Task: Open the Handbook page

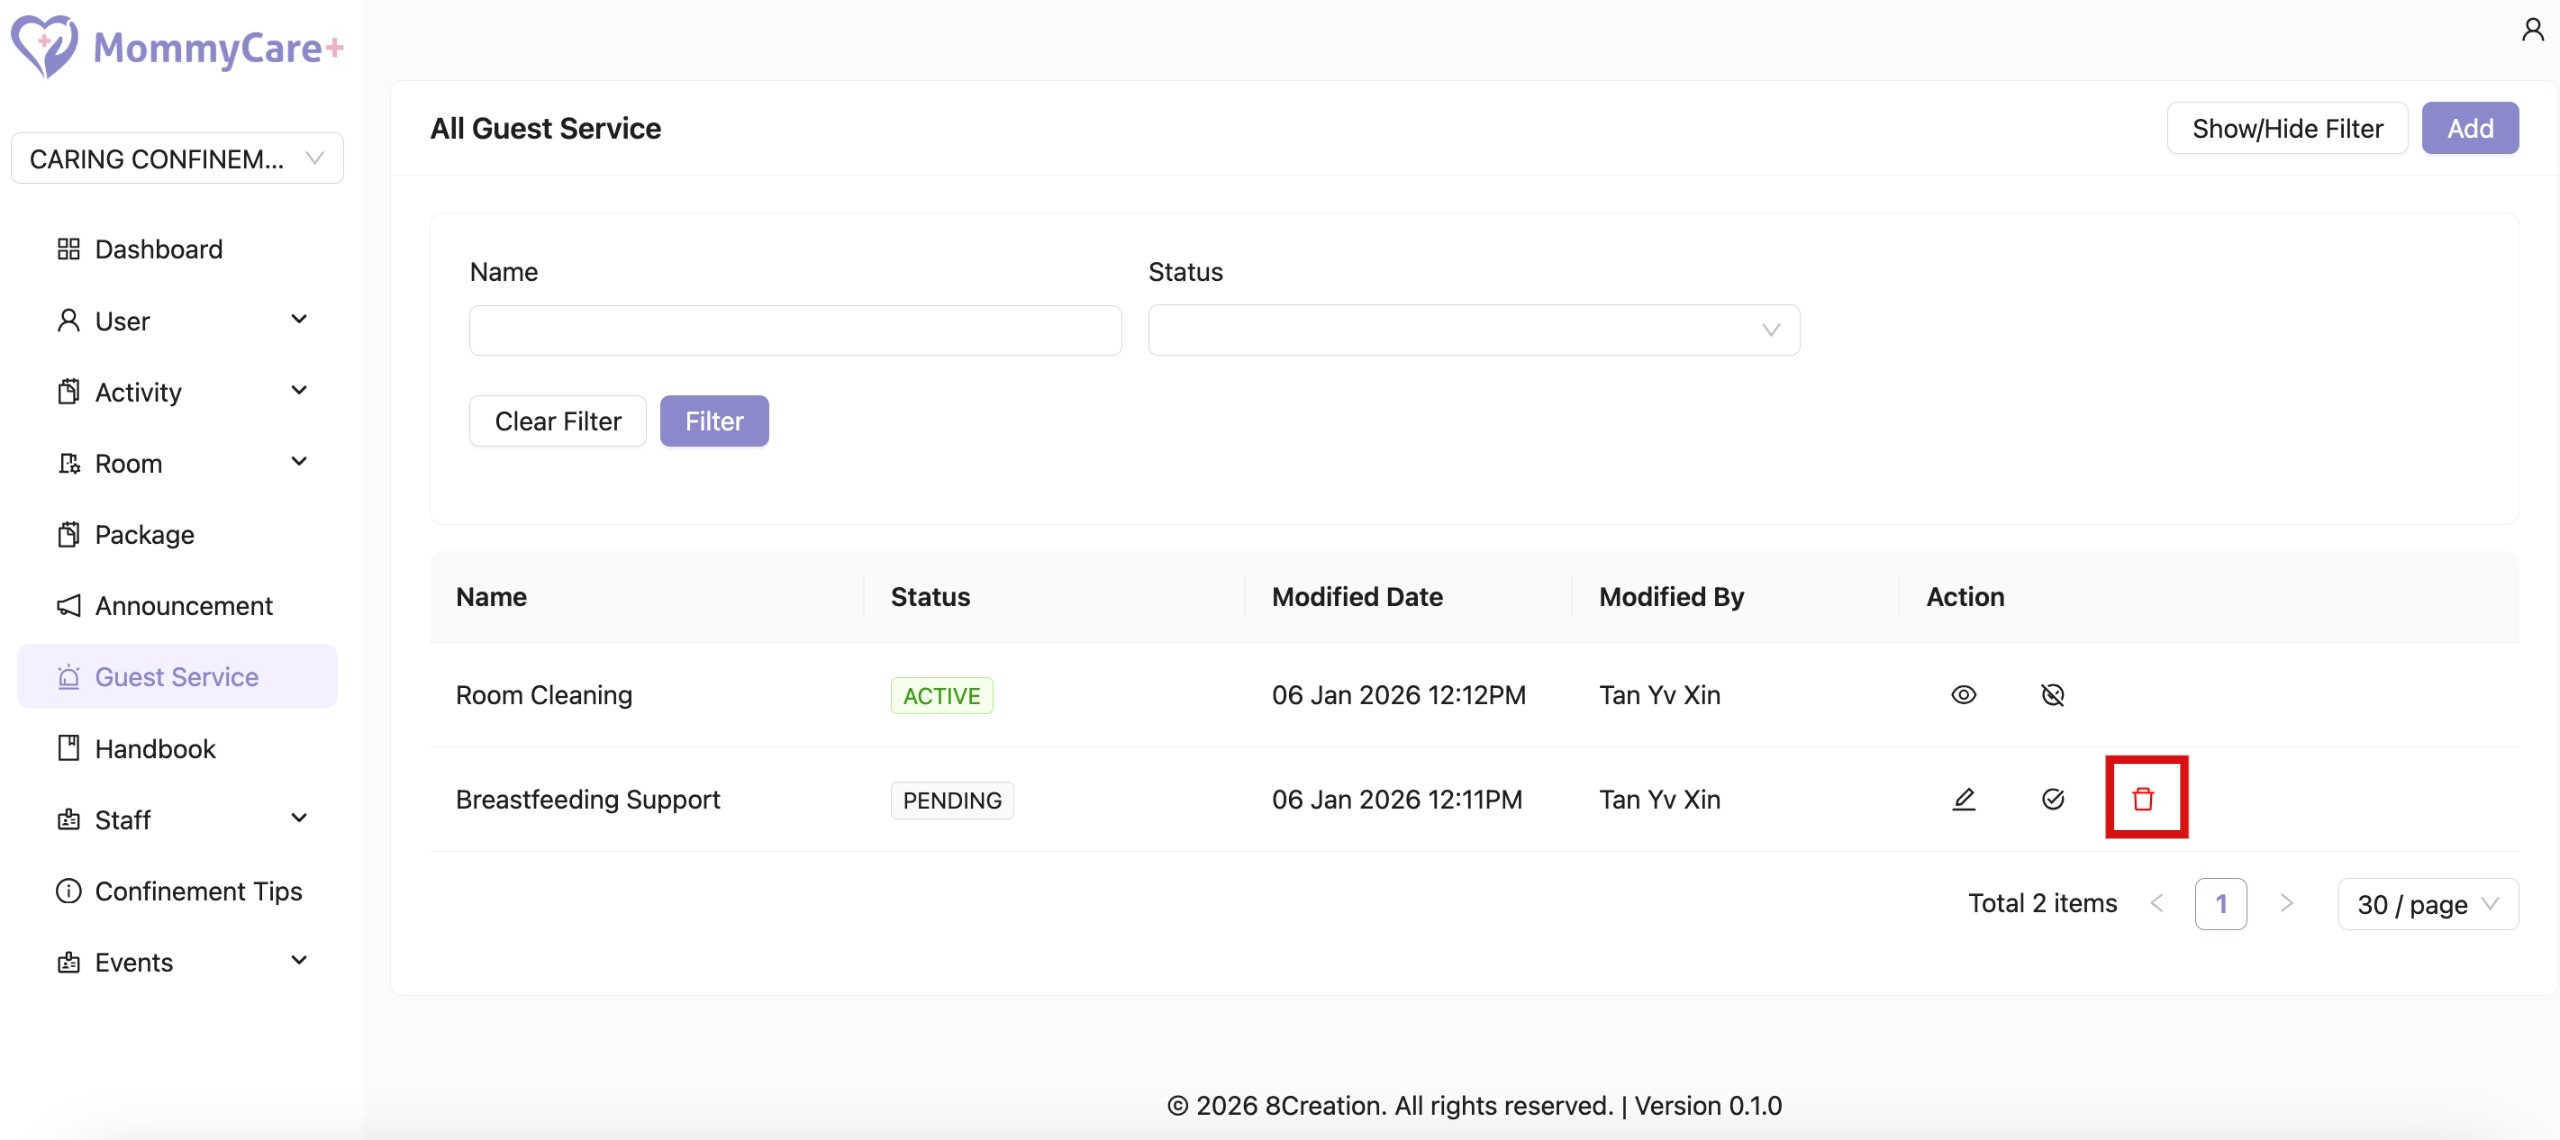Action: coord(155,749)
